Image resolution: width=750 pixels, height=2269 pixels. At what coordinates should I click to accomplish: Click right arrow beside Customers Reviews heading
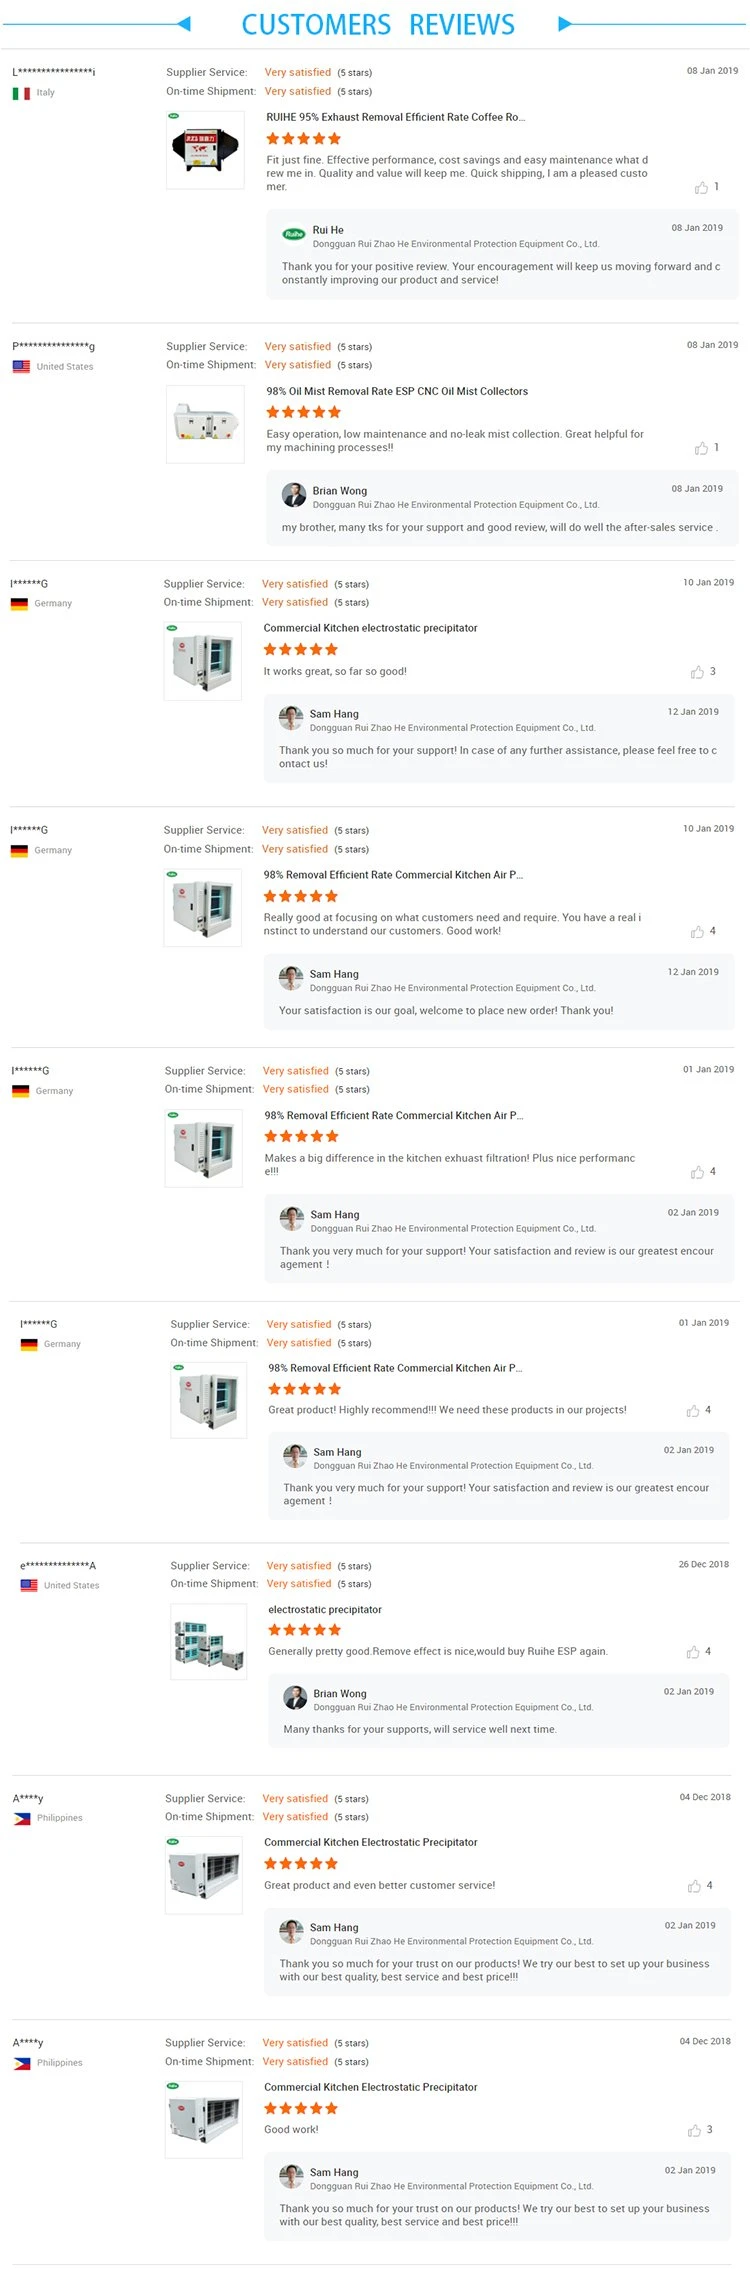click(565, 24)
